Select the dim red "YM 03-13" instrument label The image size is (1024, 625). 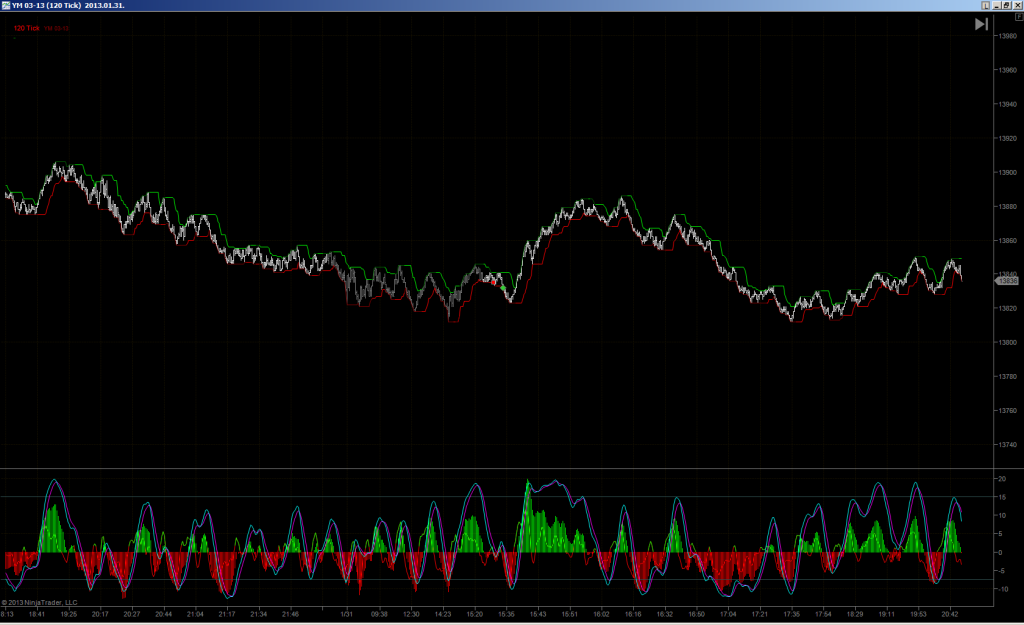tap(57, 29)
